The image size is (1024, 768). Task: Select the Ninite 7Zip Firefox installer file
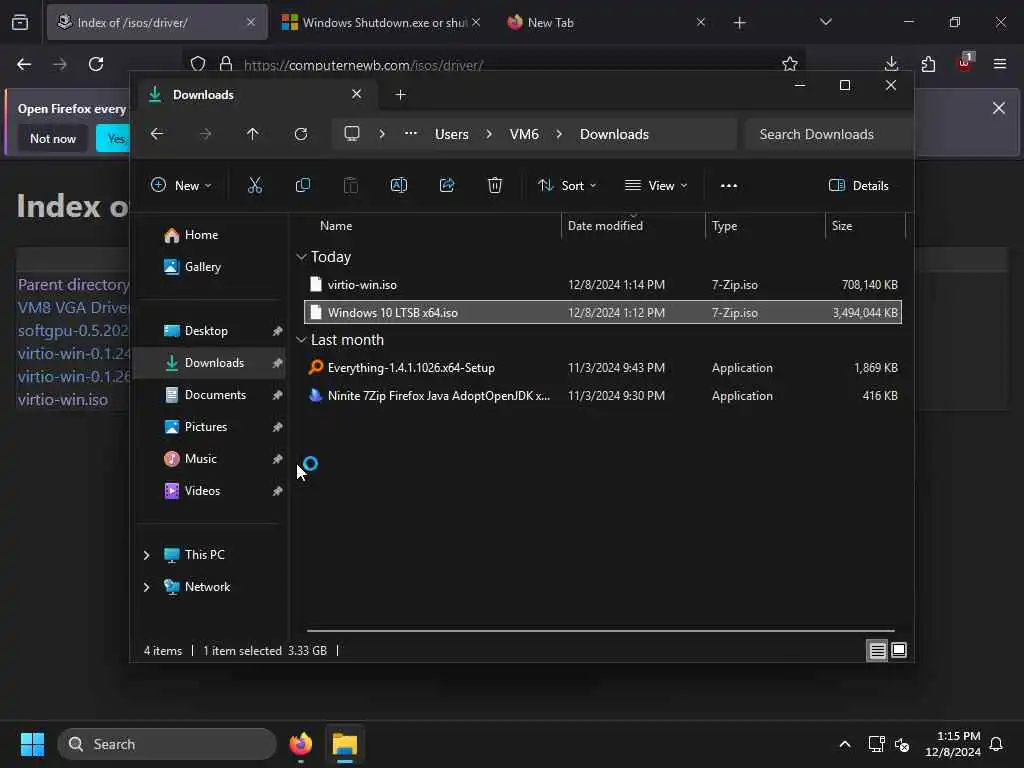[603, 396]
